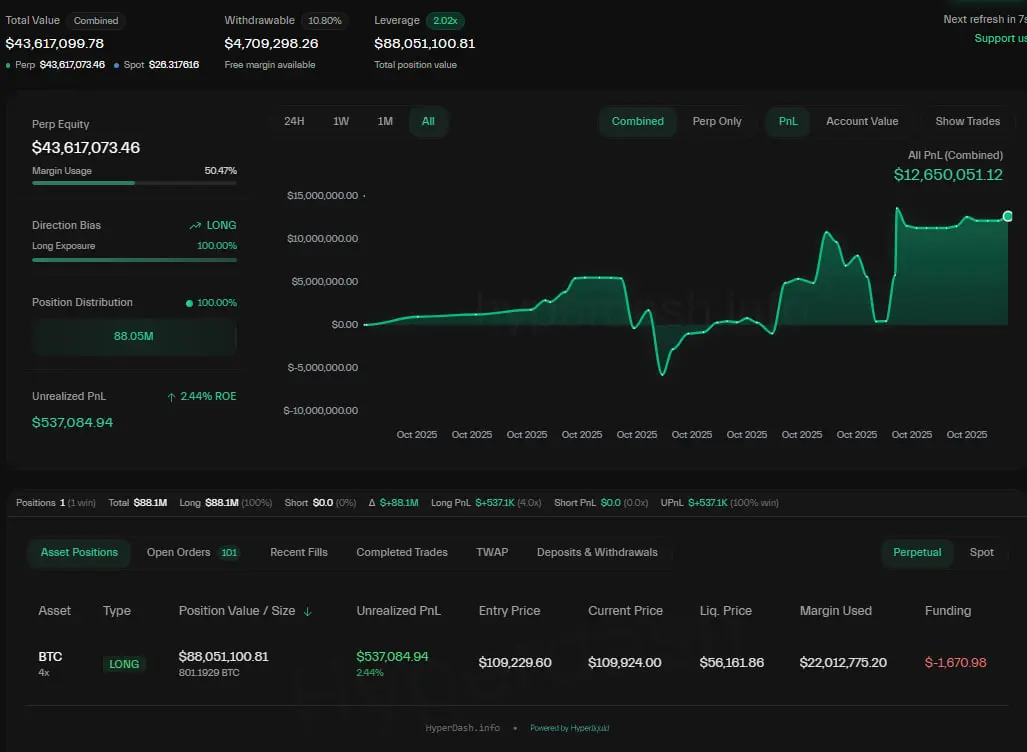Click the blue Spot legend dot
This screenshot has height=752, width=1027.
coord(116,65)
